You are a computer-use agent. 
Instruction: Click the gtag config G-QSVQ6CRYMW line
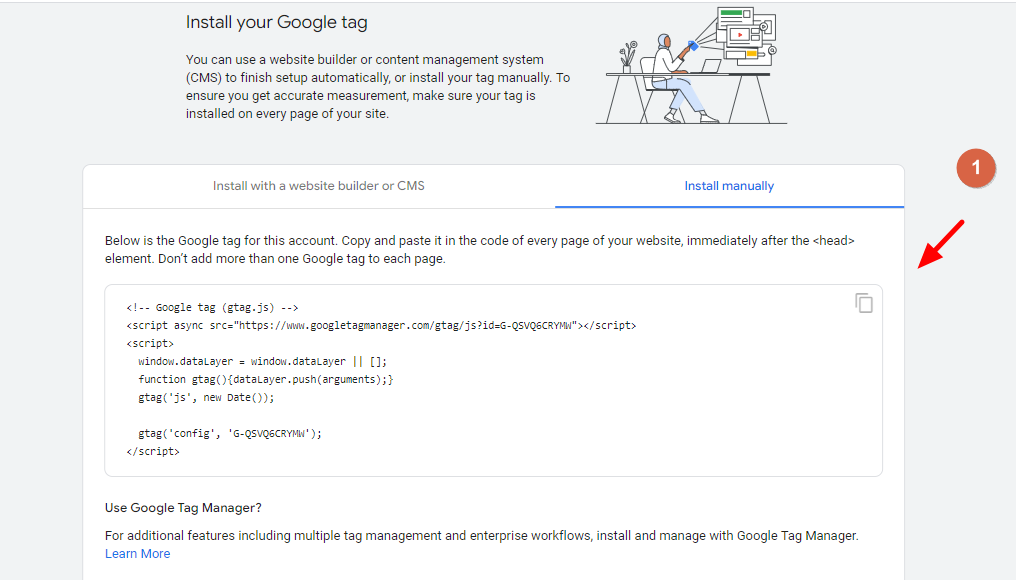point(230,434)
